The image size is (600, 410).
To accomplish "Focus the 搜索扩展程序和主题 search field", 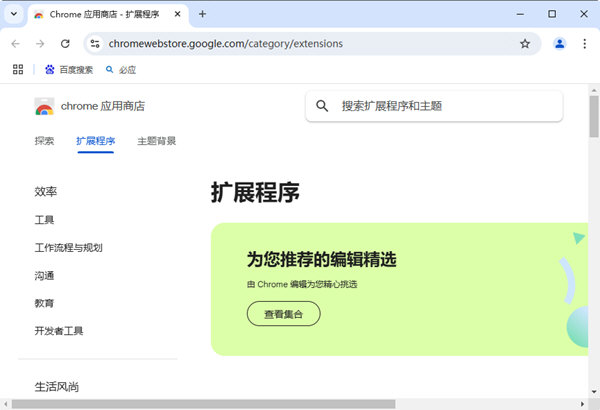I will (434, 106).
